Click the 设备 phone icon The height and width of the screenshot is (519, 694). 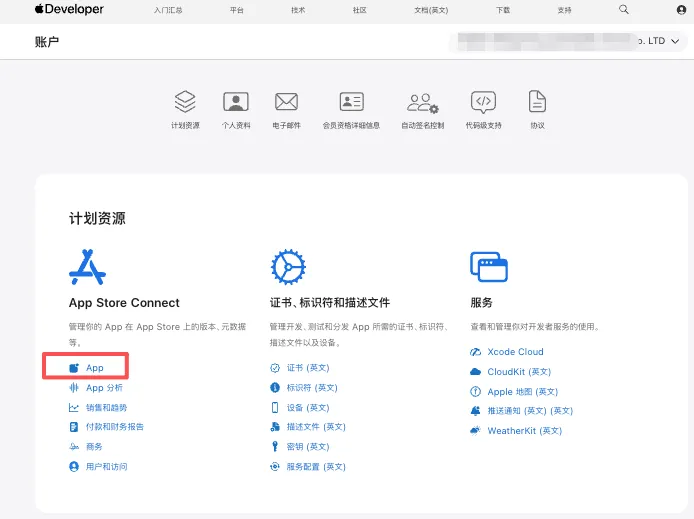[x=275, y=408]
